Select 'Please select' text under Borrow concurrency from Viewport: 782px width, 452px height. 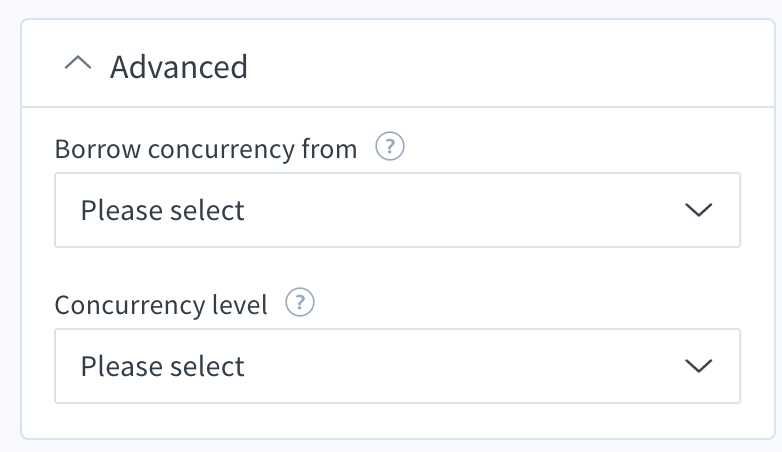163,211
